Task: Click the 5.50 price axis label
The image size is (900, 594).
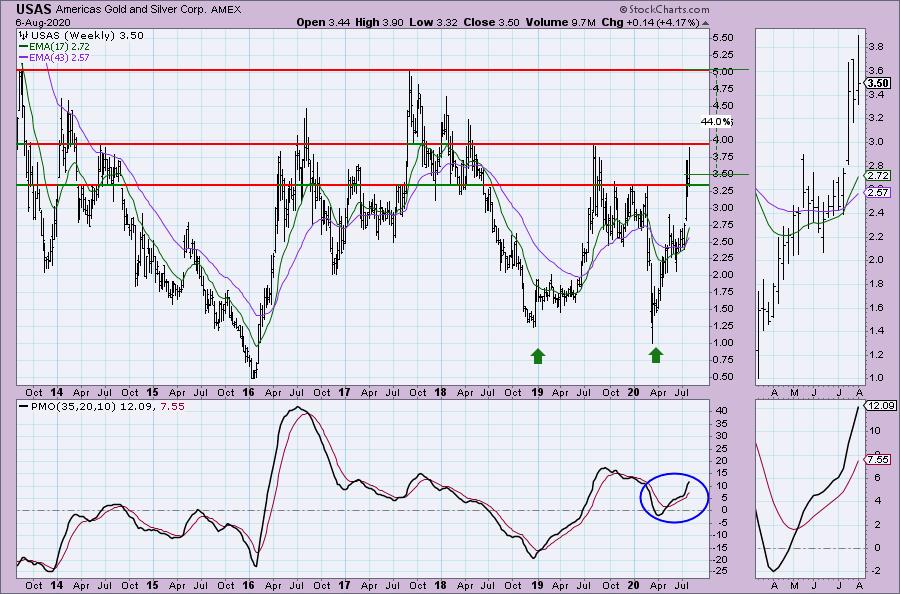Action: [722, 38]
